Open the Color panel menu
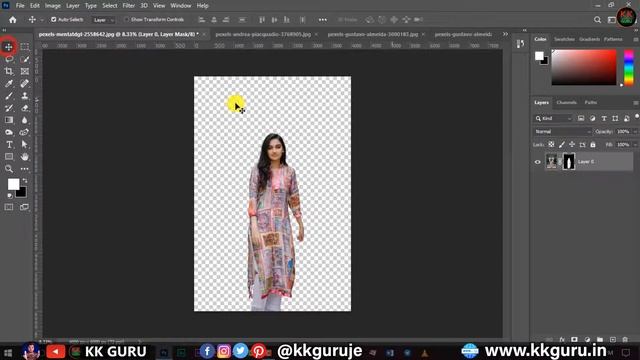 (636, 39)
